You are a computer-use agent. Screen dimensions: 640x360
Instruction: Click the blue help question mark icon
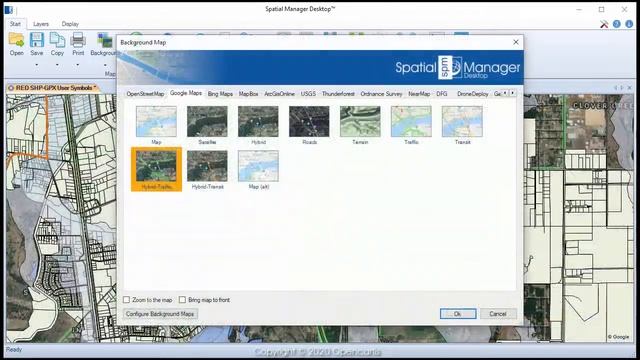[x=617, y=24]
